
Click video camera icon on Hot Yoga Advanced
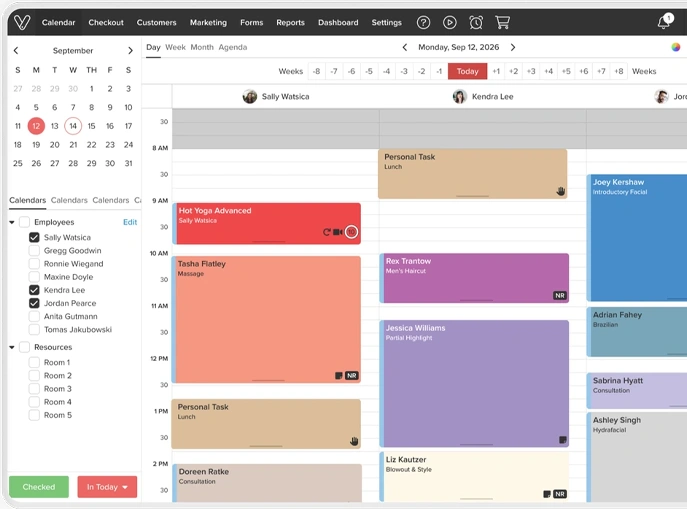337,232
